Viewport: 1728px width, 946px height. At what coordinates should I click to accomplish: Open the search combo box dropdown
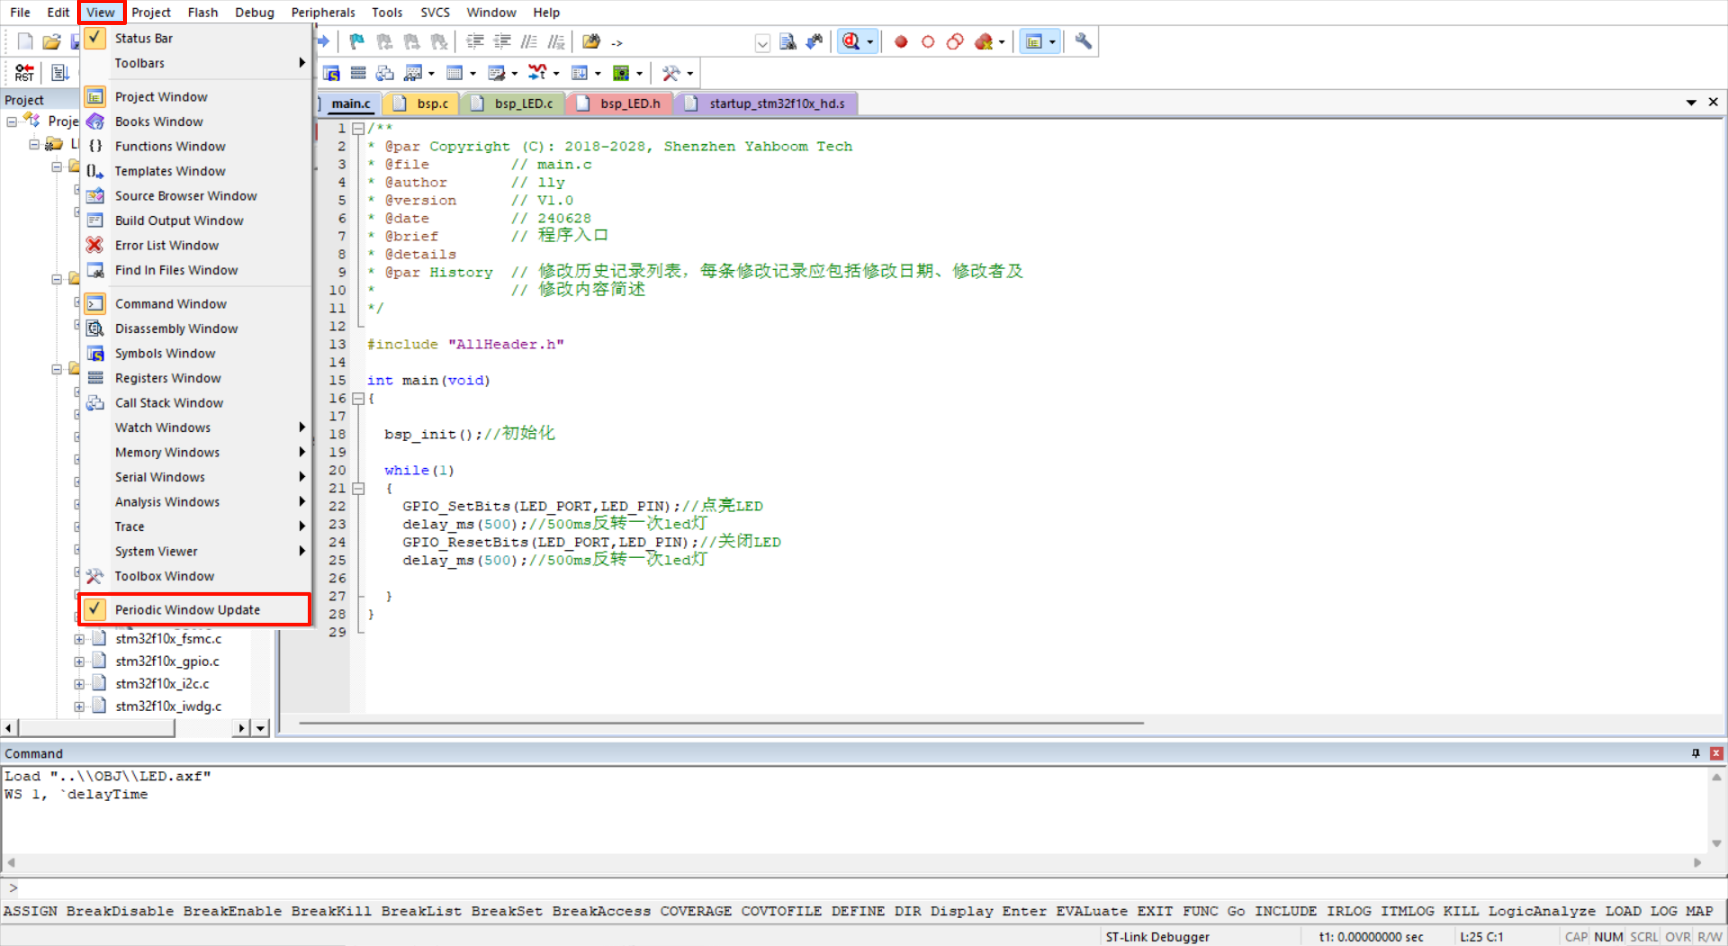tap(762, 43)
